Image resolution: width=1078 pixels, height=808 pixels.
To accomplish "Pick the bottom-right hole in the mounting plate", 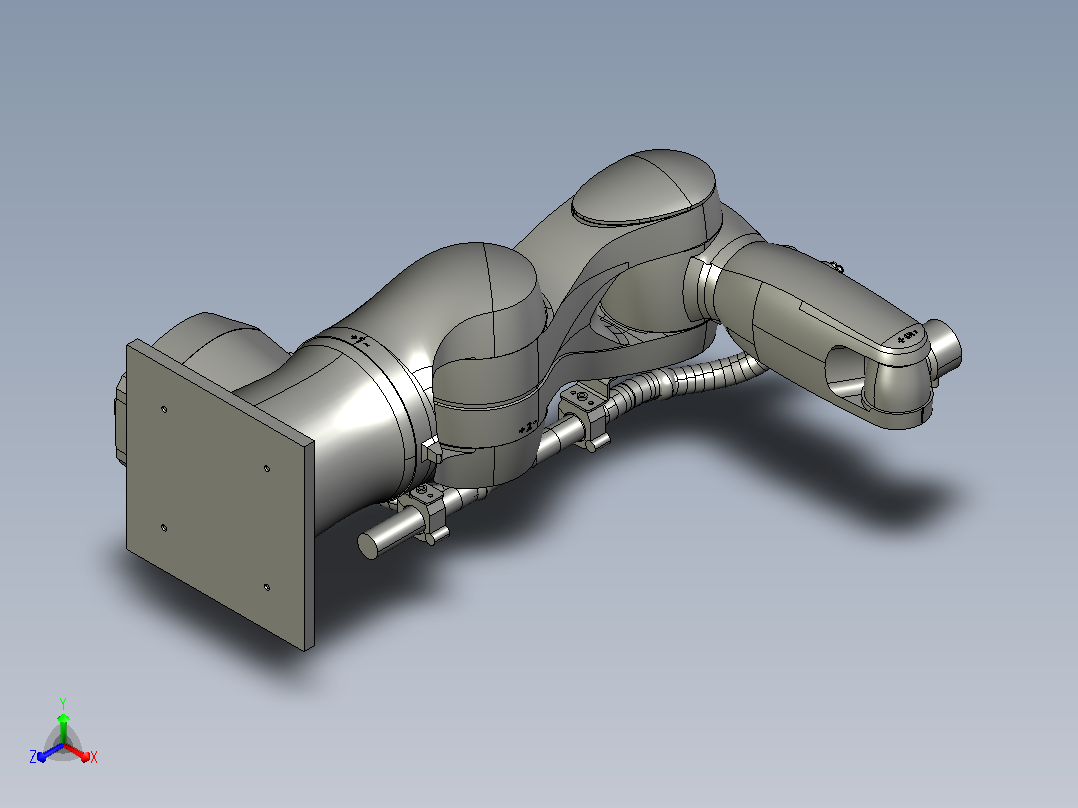I will (x=267, y=587).
